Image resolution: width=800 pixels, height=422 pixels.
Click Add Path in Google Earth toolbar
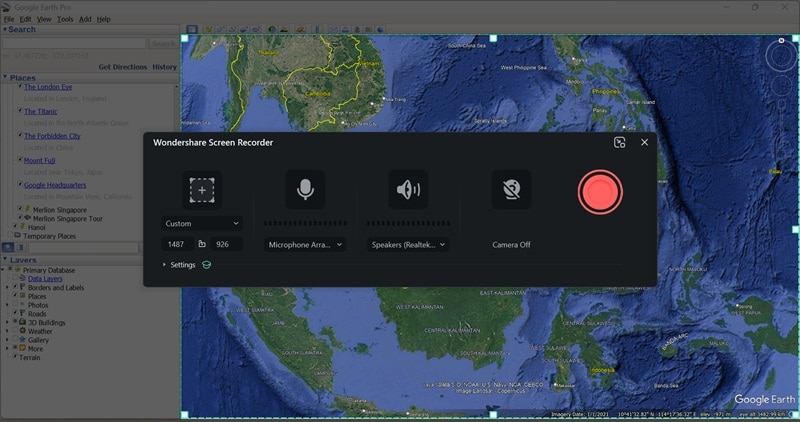[232, 30]
